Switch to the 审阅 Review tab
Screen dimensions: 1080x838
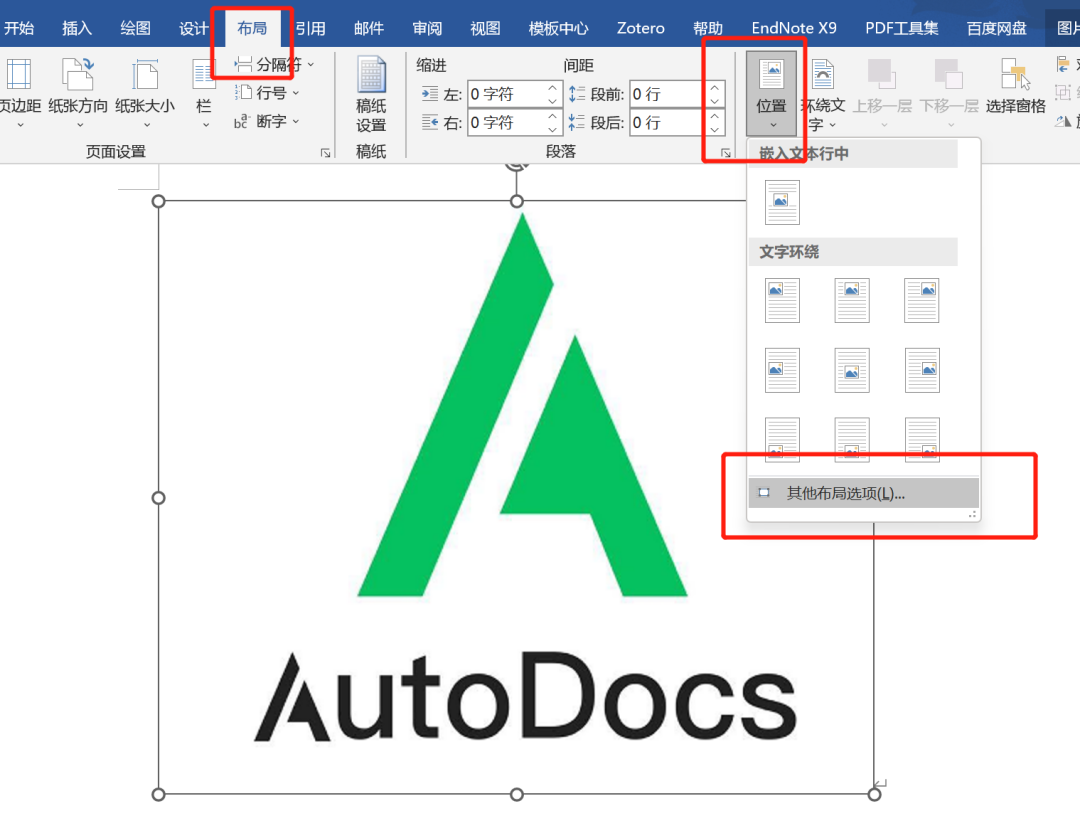point(427,28)
